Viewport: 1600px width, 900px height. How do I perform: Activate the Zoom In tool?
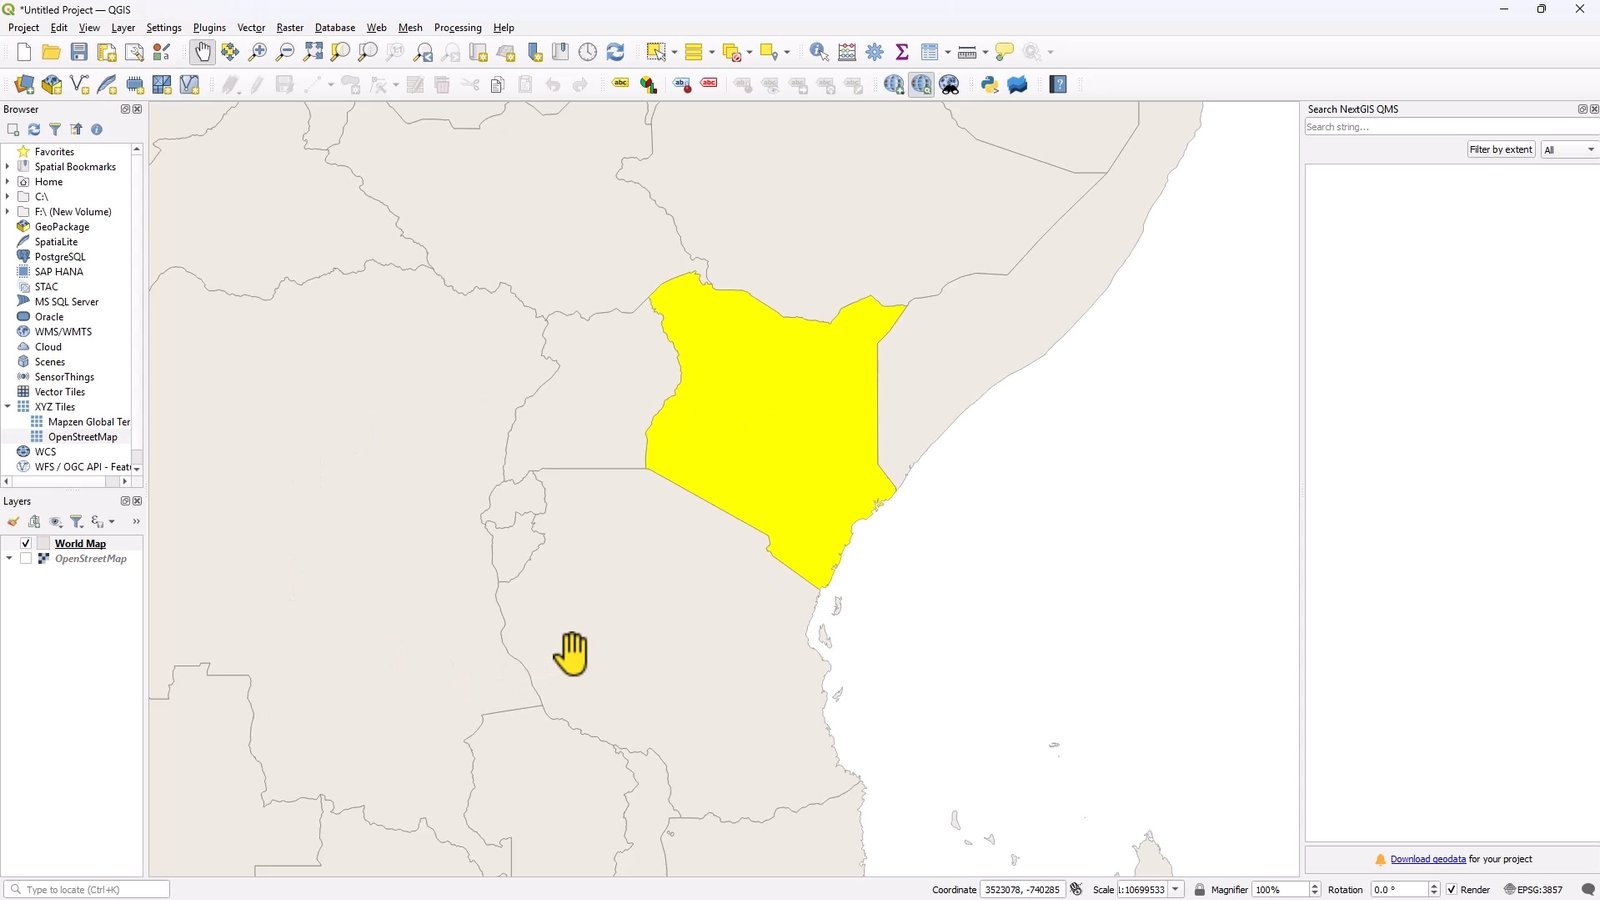pyautogui.click(x=257, y=51)
